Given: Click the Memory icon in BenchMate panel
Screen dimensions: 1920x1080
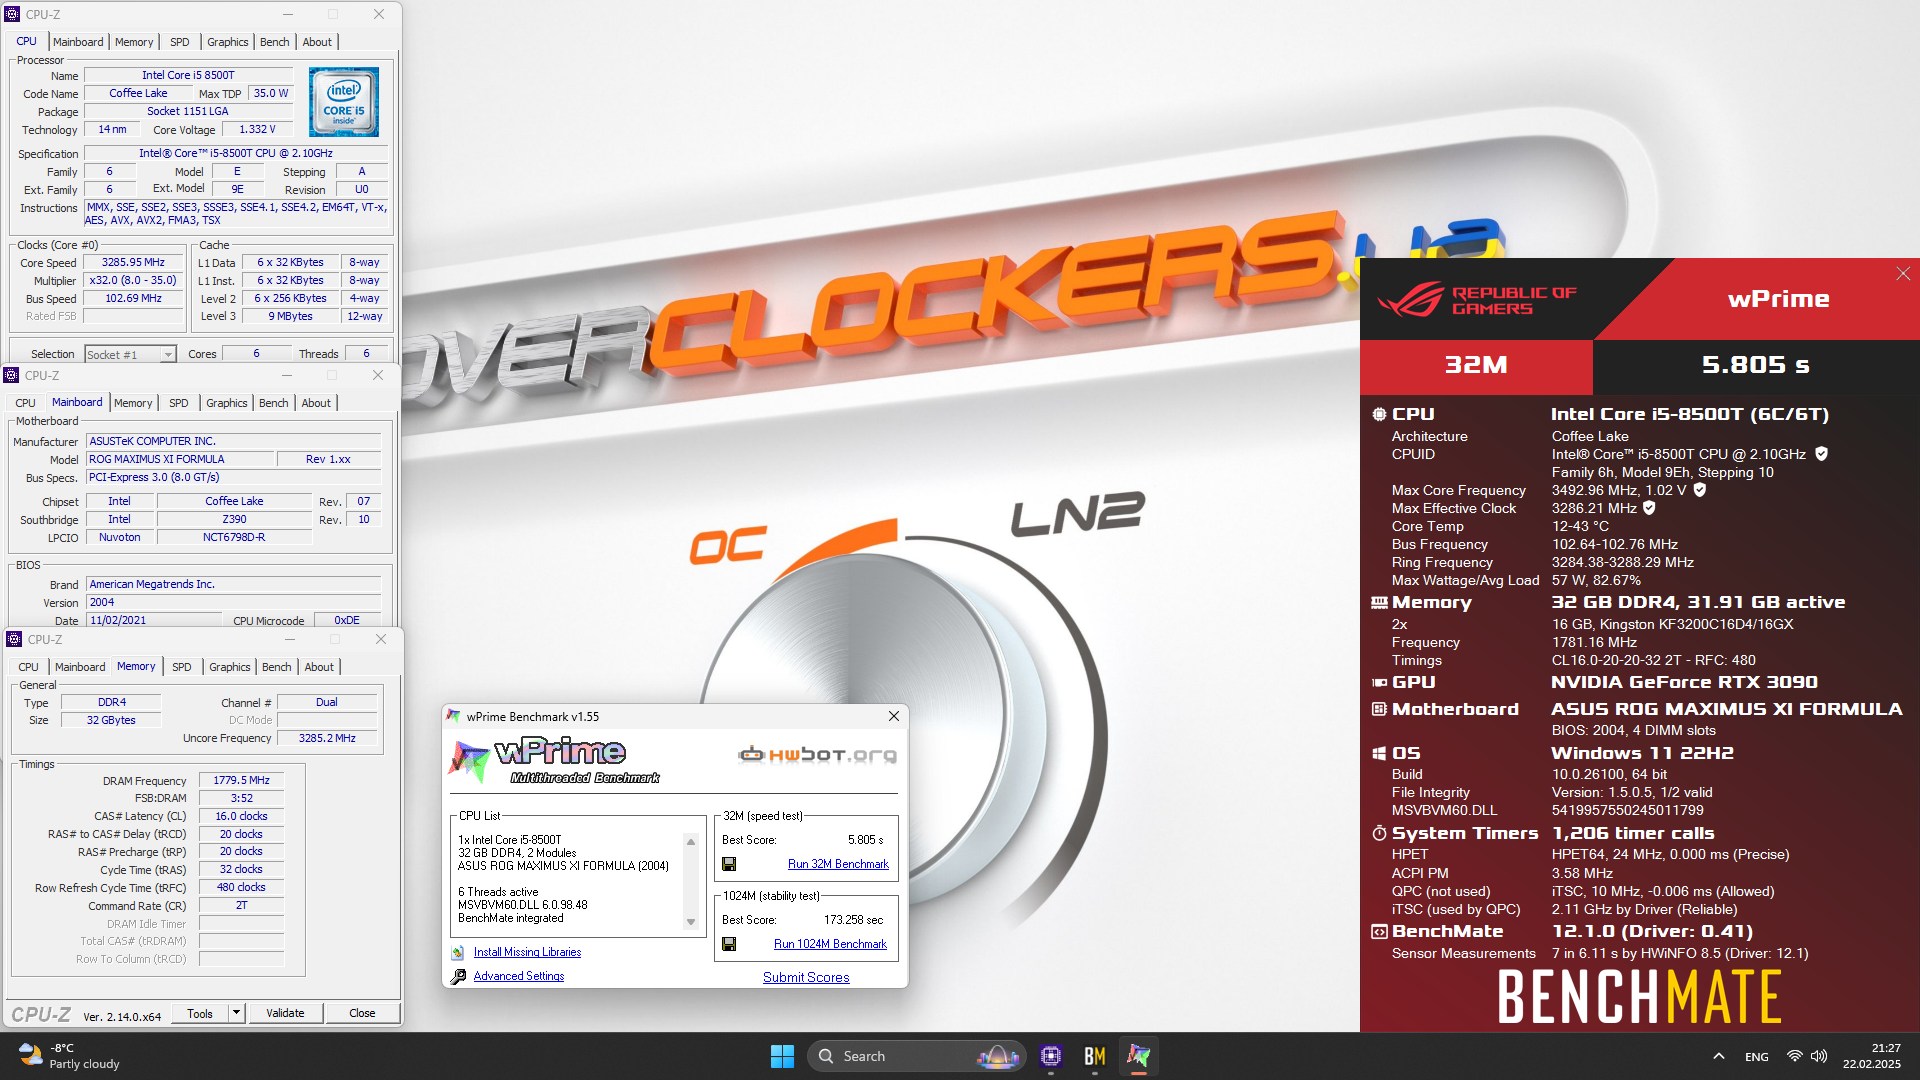Looking at the screenshot, I should click(x=1379, y=602).
